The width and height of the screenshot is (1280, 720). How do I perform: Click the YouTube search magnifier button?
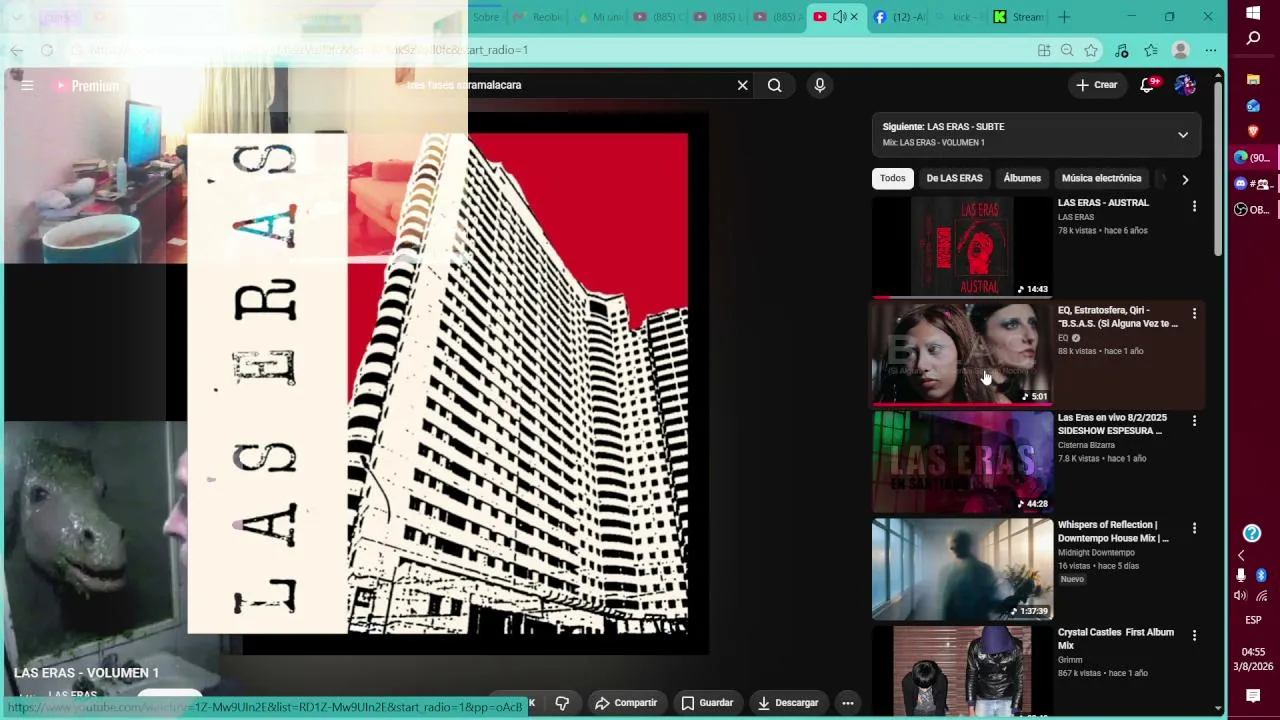tap(775, 86)
